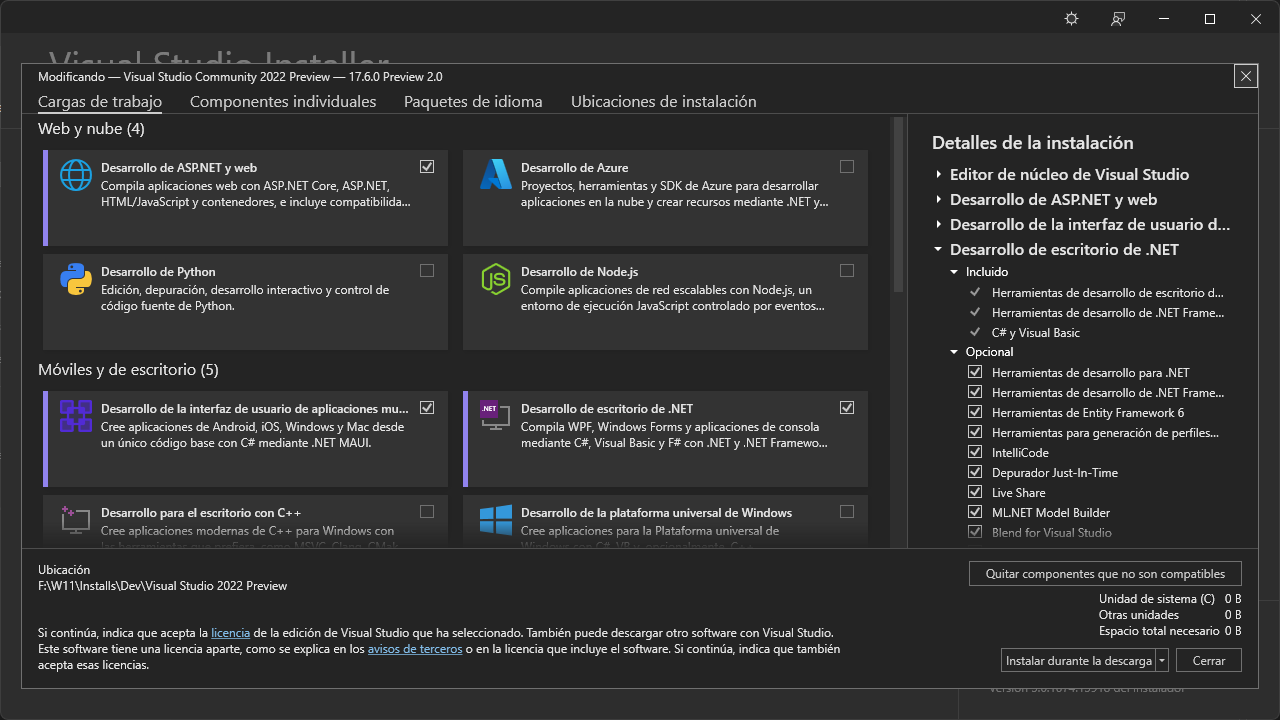The image size is (1280, 720).
Task: Click the ASP.NET web globe icon
Action: point(76,175)
